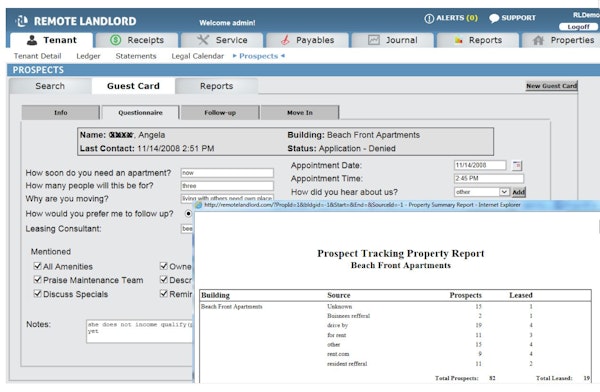Select the Questionnaire sub-tab
Screen dimensions: 600x392
click(140, 113)
